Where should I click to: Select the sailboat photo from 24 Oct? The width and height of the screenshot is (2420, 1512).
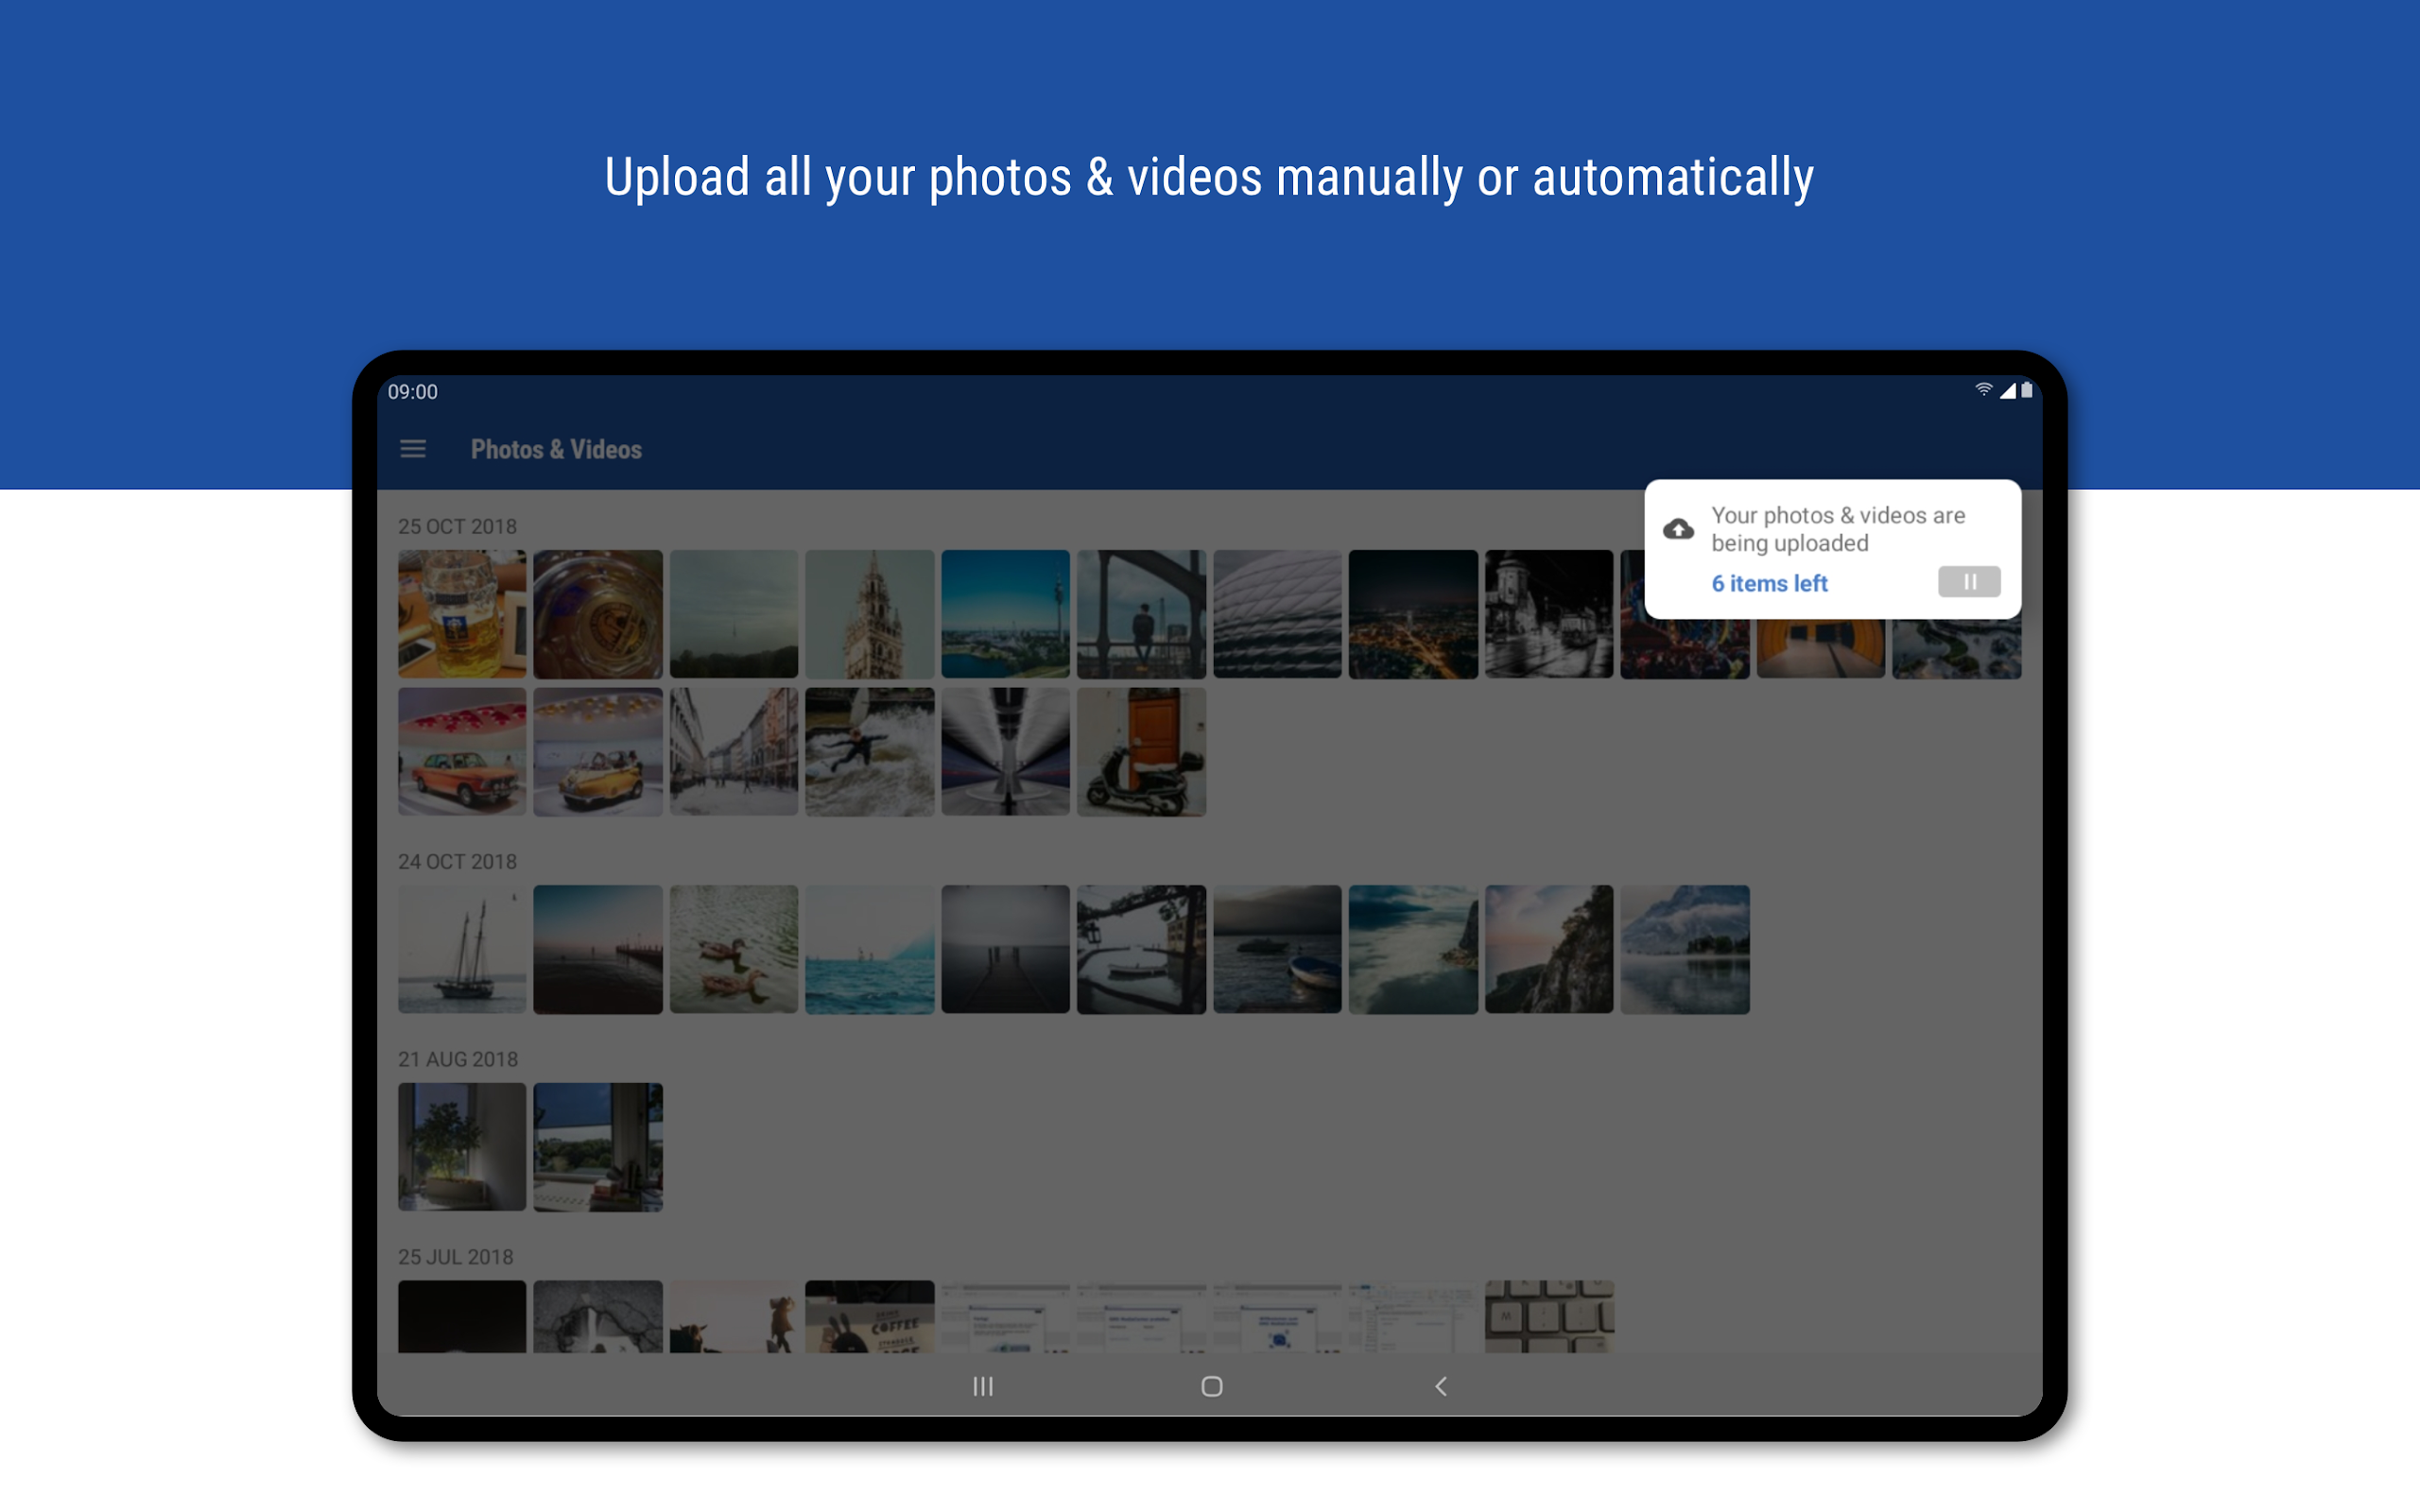462,949
